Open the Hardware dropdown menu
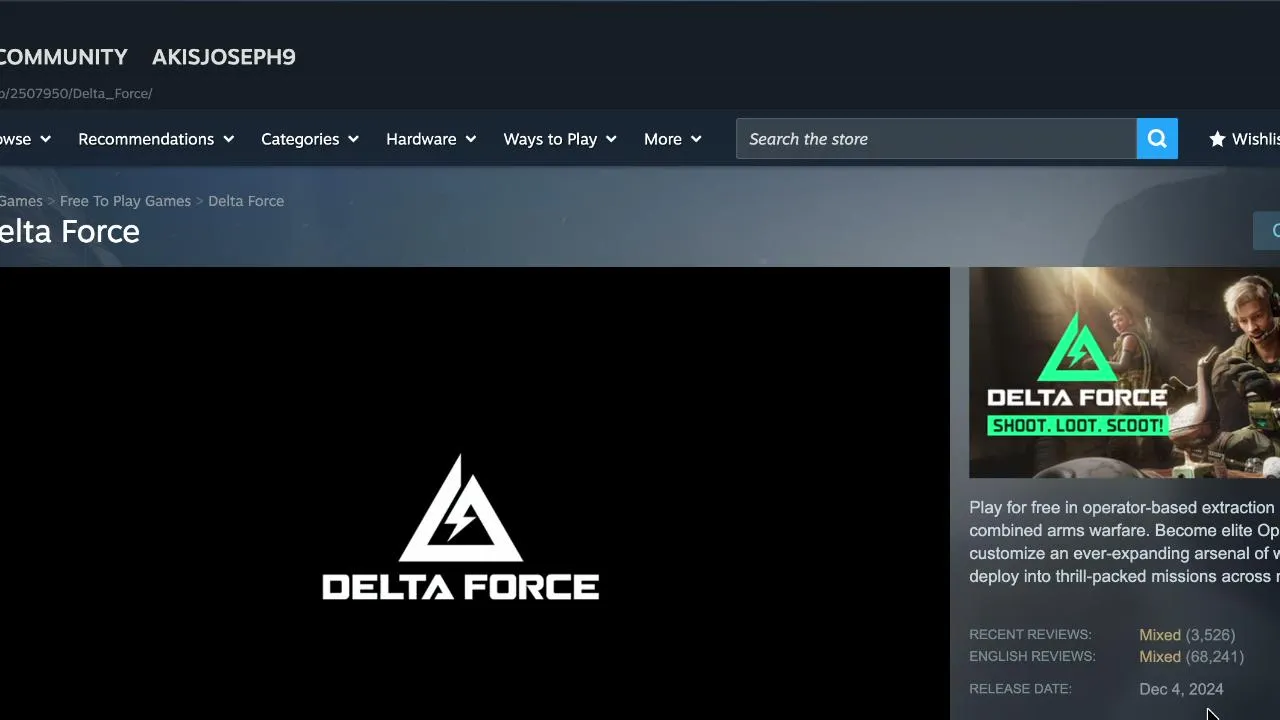 (x=431, y=139)
